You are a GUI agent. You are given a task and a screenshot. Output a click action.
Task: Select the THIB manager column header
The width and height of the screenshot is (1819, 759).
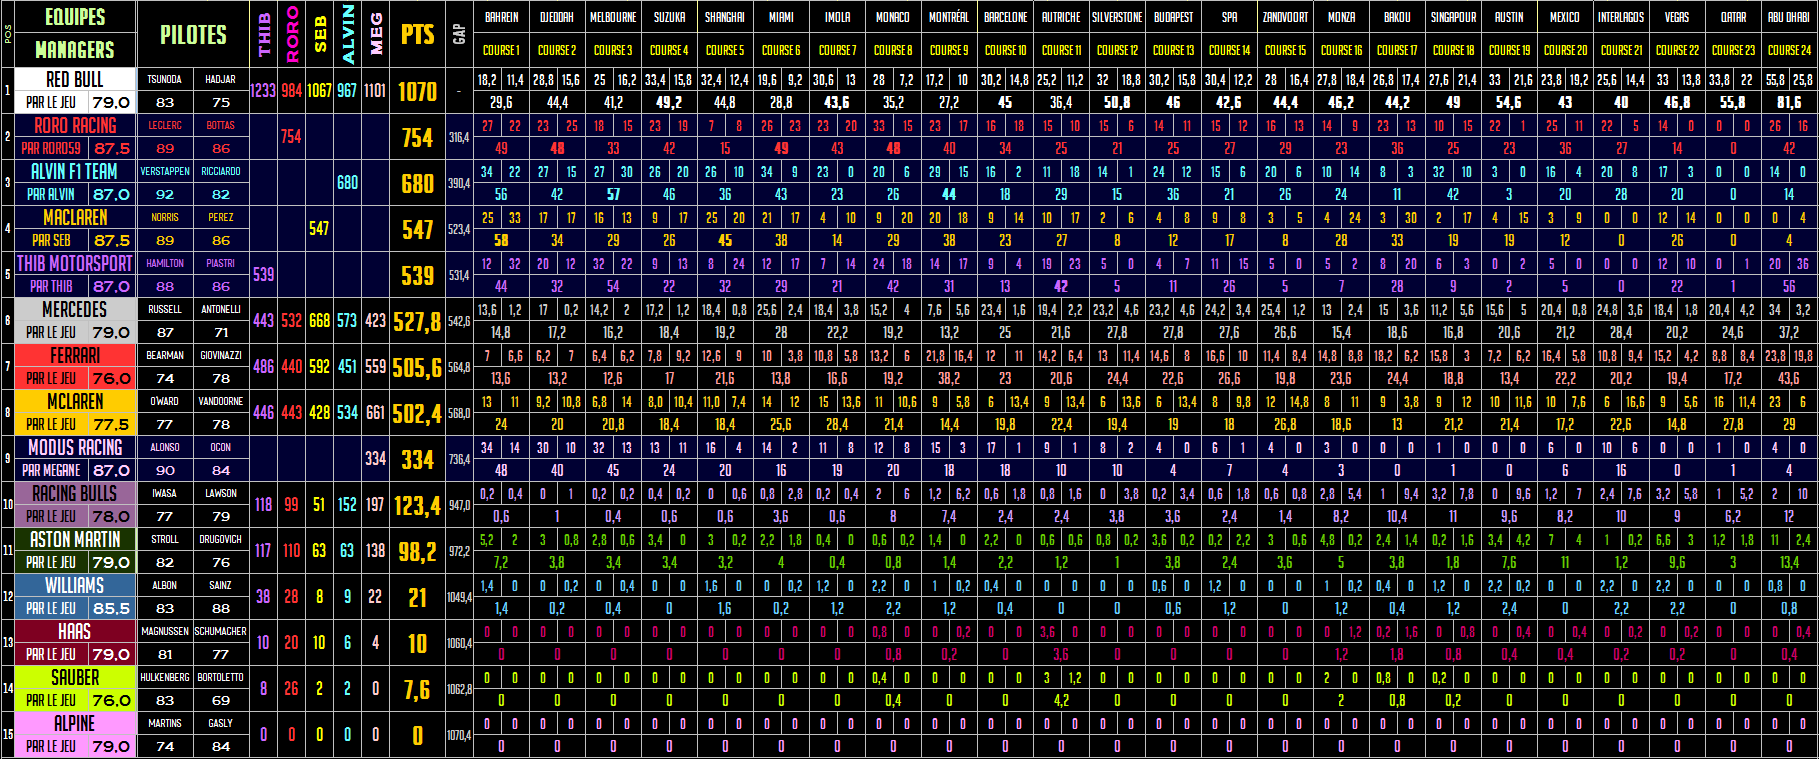click(x=263, y=35)
